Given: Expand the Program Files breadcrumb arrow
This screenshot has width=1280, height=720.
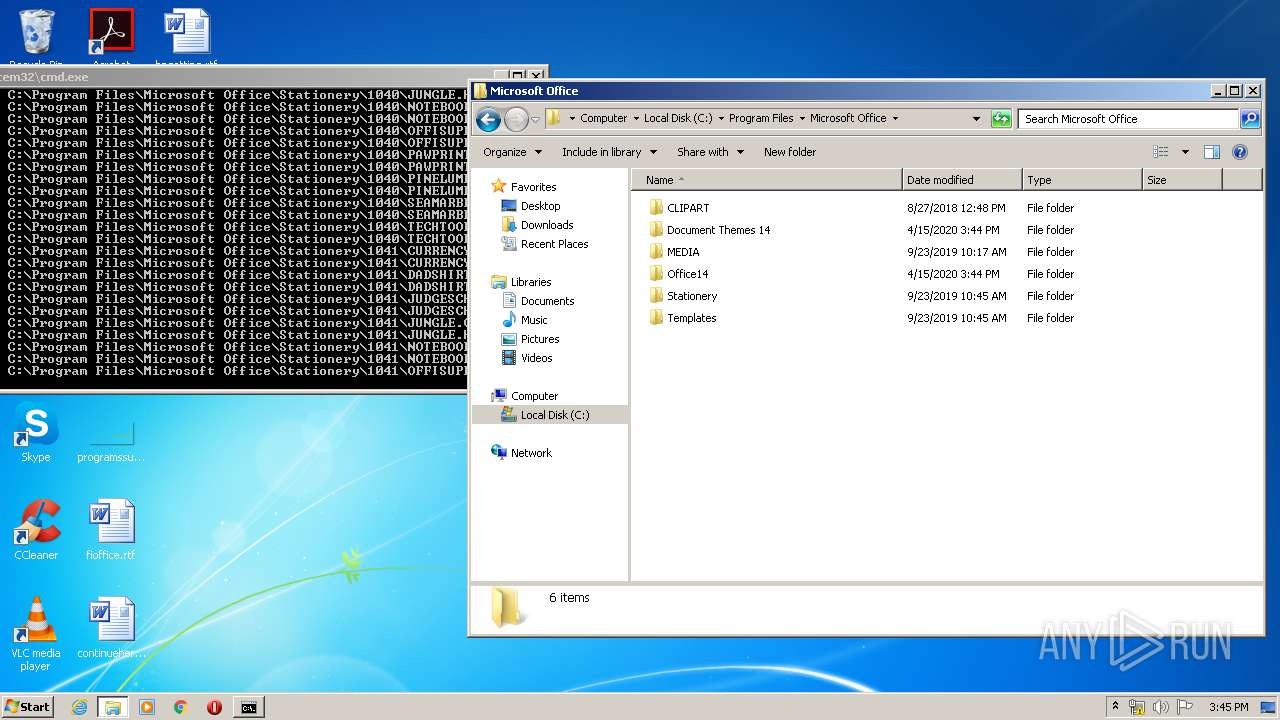Looking at the screenshot, I should click(x=802, y=118).
